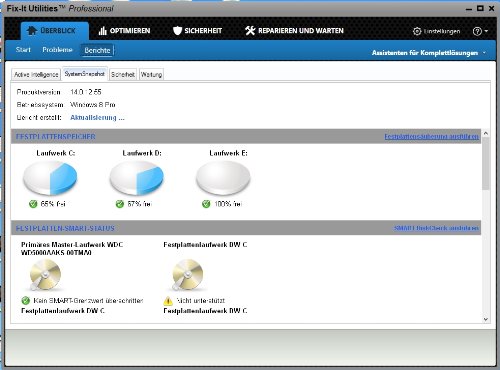Click the bar chart Optimieren icon
Viewport: 500px width, 370px height.
pos(102,31)
